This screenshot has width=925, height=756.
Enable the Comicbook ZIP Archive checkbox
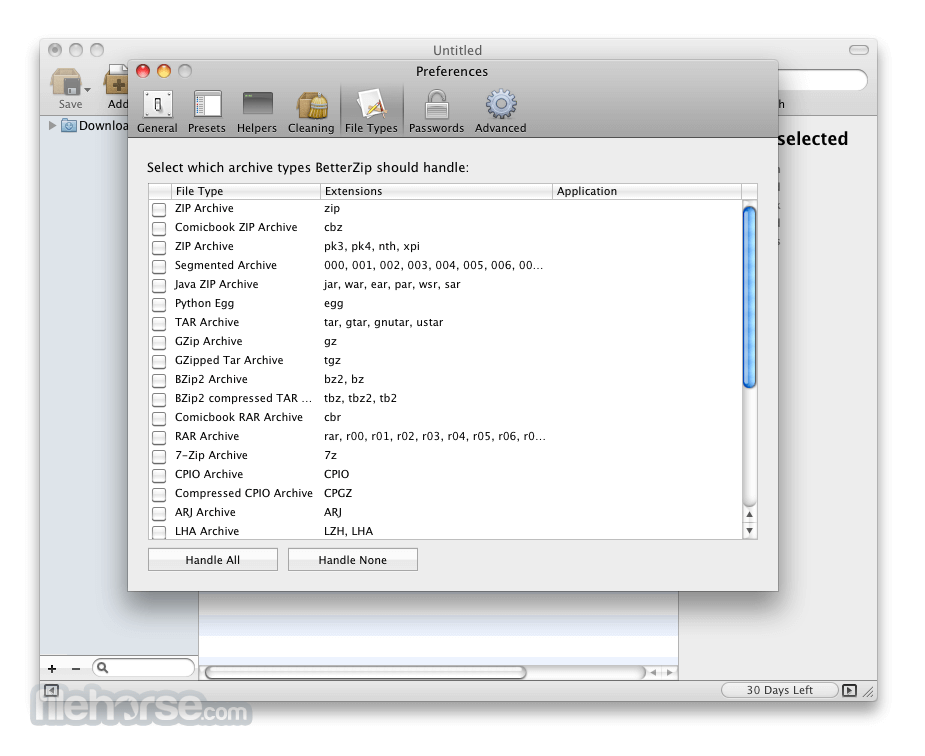[159, 228]
